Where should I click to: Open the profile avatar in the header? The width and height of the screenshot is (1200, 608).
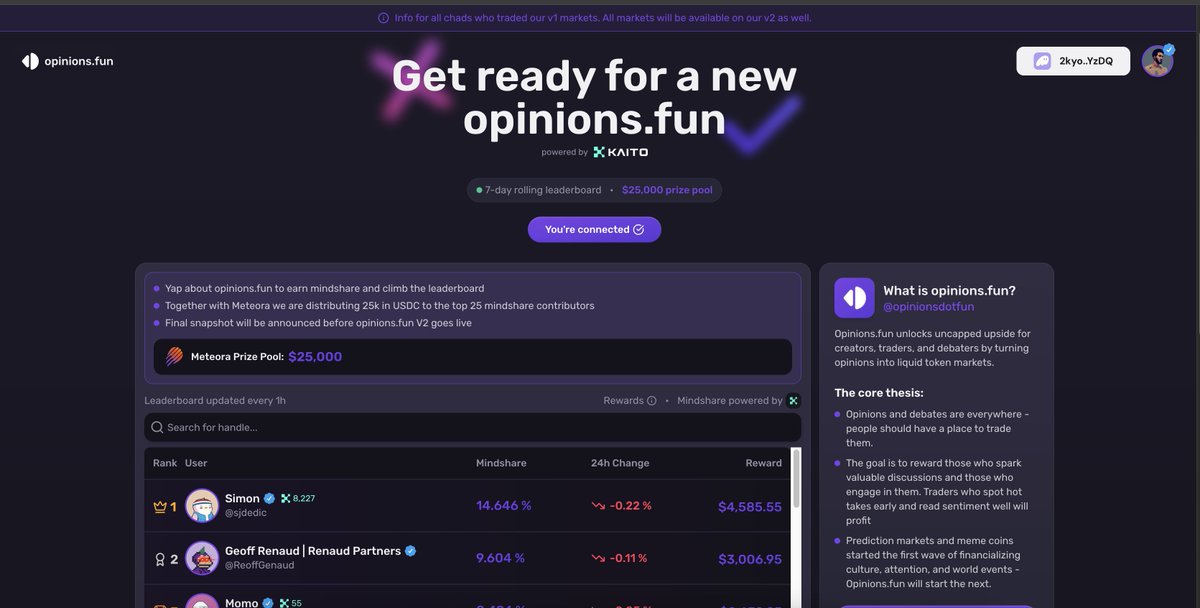1158,61
